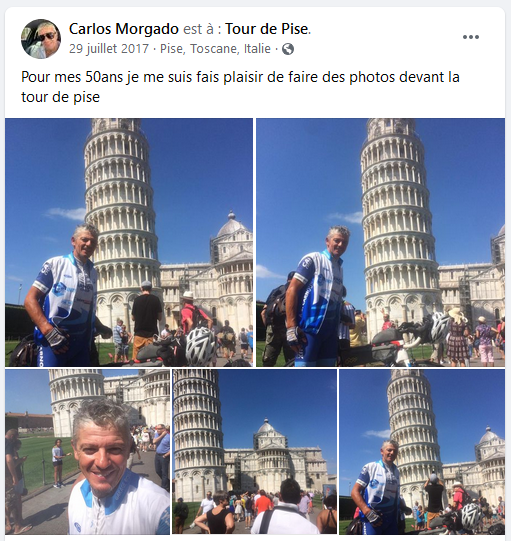Open the photo showing crowd and cathedral
The width and height of the screenshot is (511, 541).
255,452
